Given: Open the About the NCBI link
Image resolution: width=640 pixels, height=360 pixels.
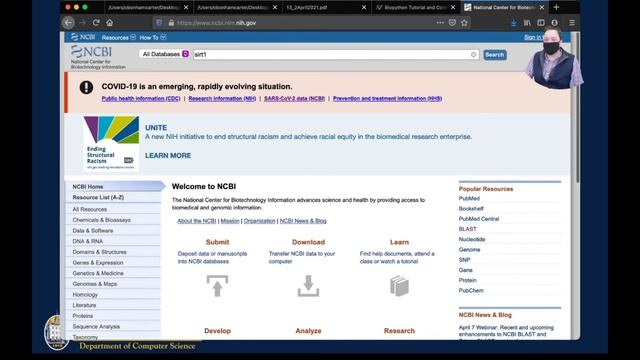Looking at the screenshot, I should tap(196, 221).
